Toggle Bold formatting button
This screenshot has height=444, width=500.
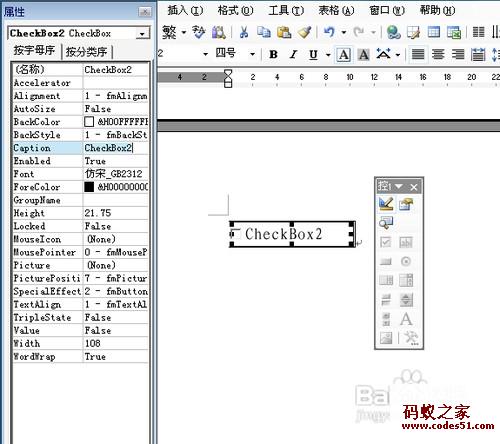click(273, 54)
